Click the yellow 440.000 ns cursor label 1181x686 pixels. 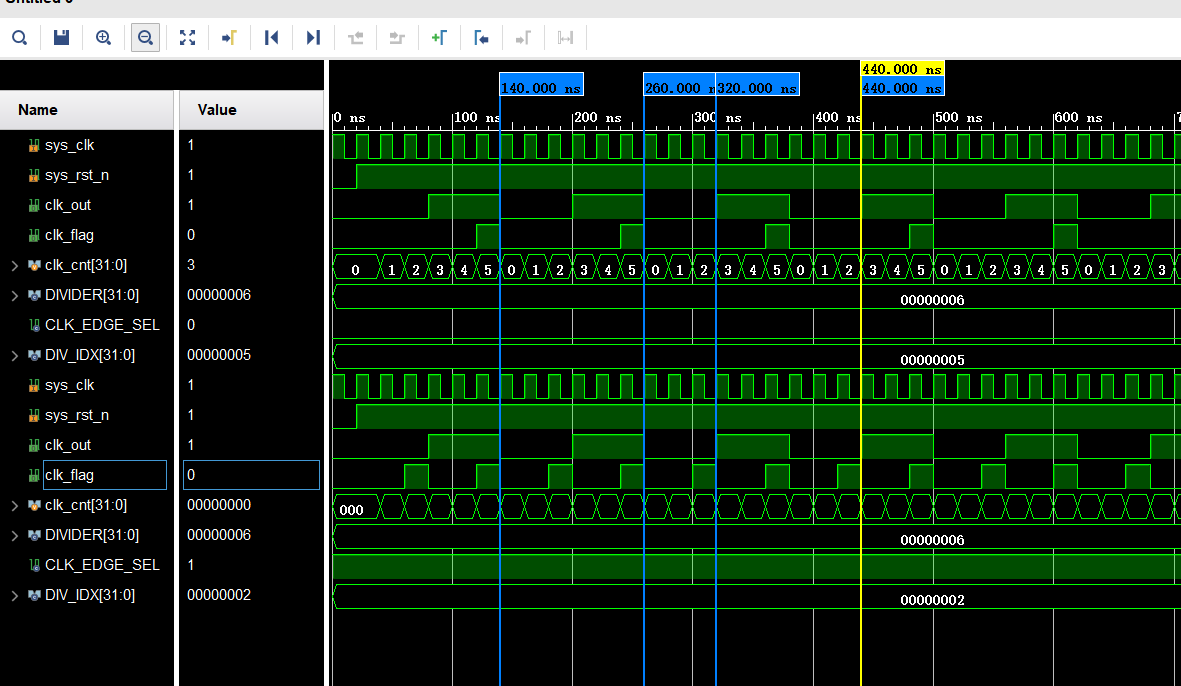(902, 69)
